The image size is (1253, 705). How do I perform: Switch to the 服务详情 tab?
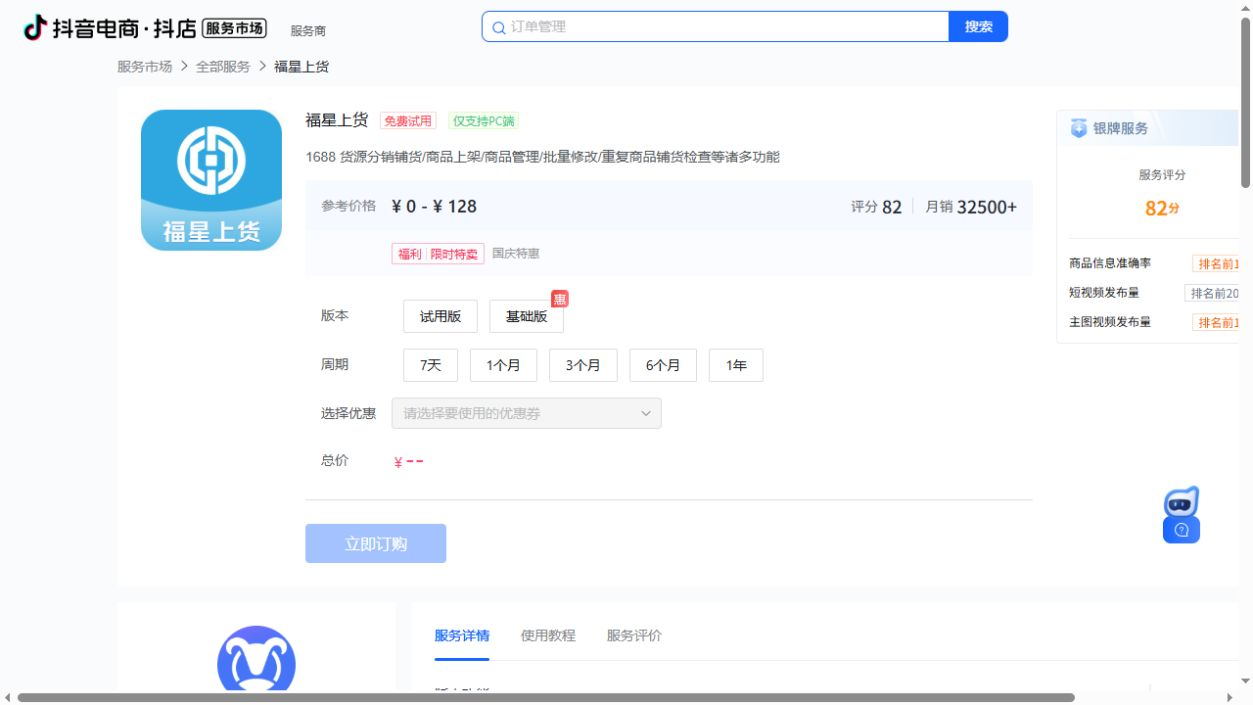point(462,635)
